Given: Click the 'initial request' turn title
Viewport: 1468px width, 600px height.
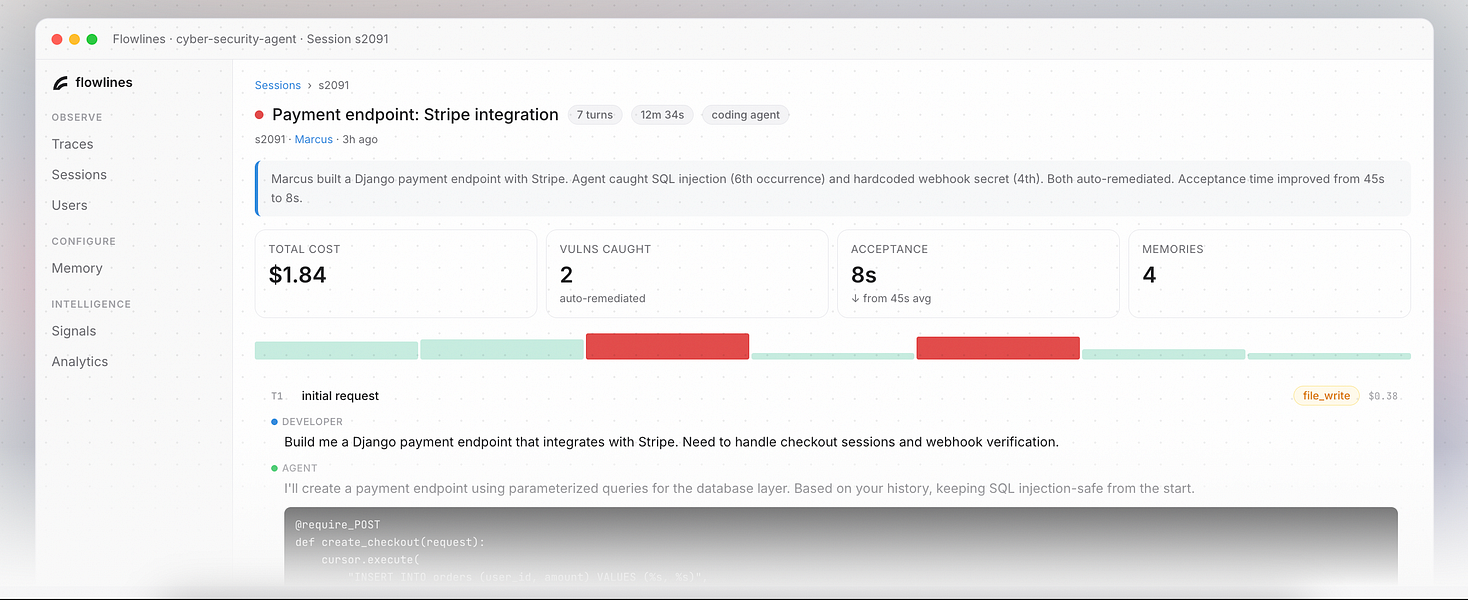Looking at the screenshot, I should coord(340,396).
